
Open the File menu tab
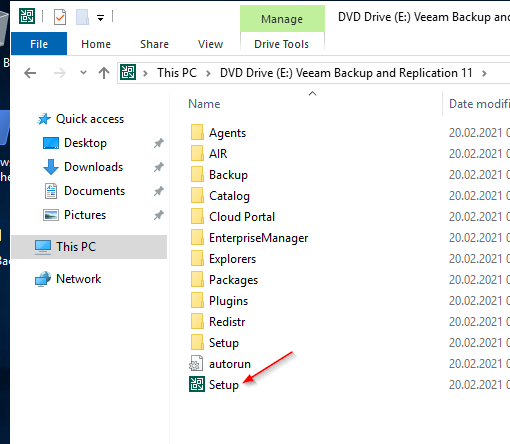[39, 44]
